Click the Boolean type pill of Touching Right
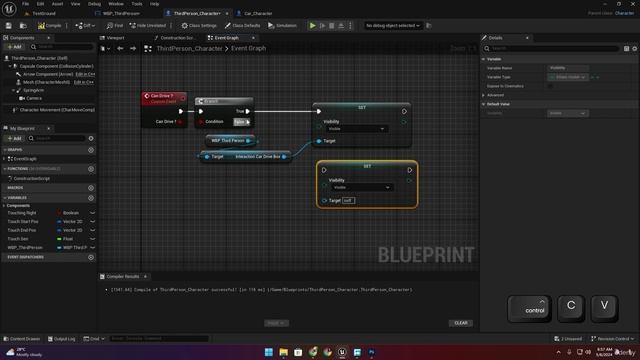 pyautogui.click(x=68, y=213)
